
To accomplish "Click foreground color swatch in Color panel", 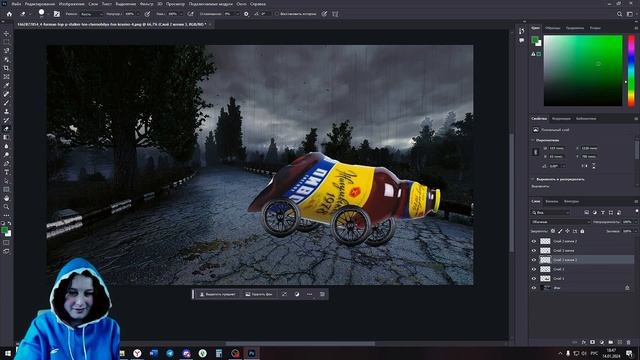I will pos(535,40).
